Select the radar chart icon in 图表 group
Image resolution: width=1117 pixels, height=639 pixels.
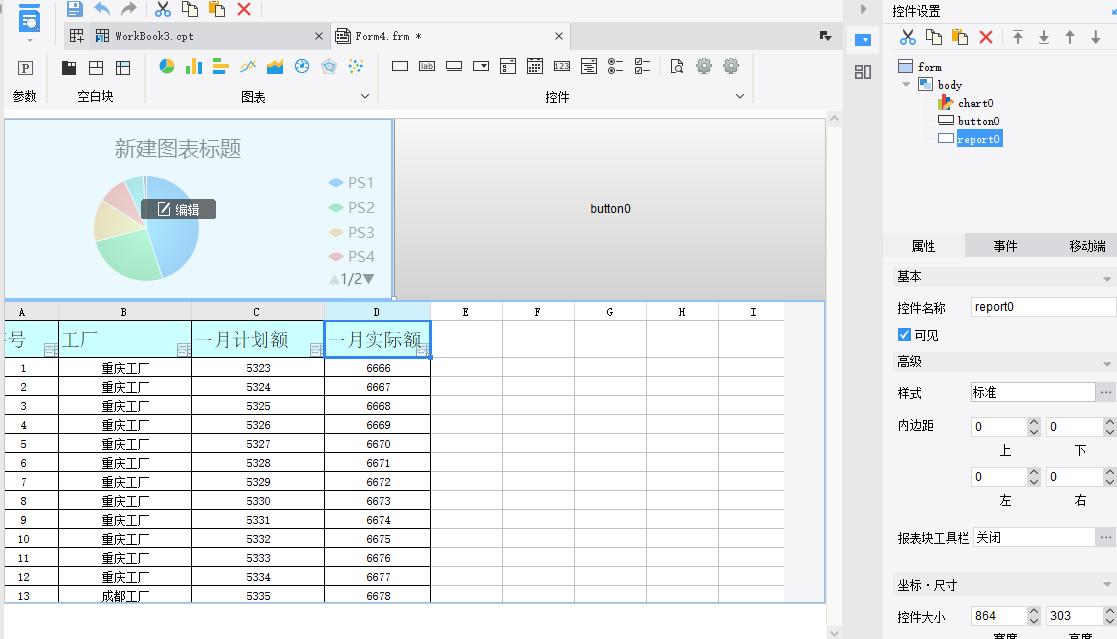328,66
